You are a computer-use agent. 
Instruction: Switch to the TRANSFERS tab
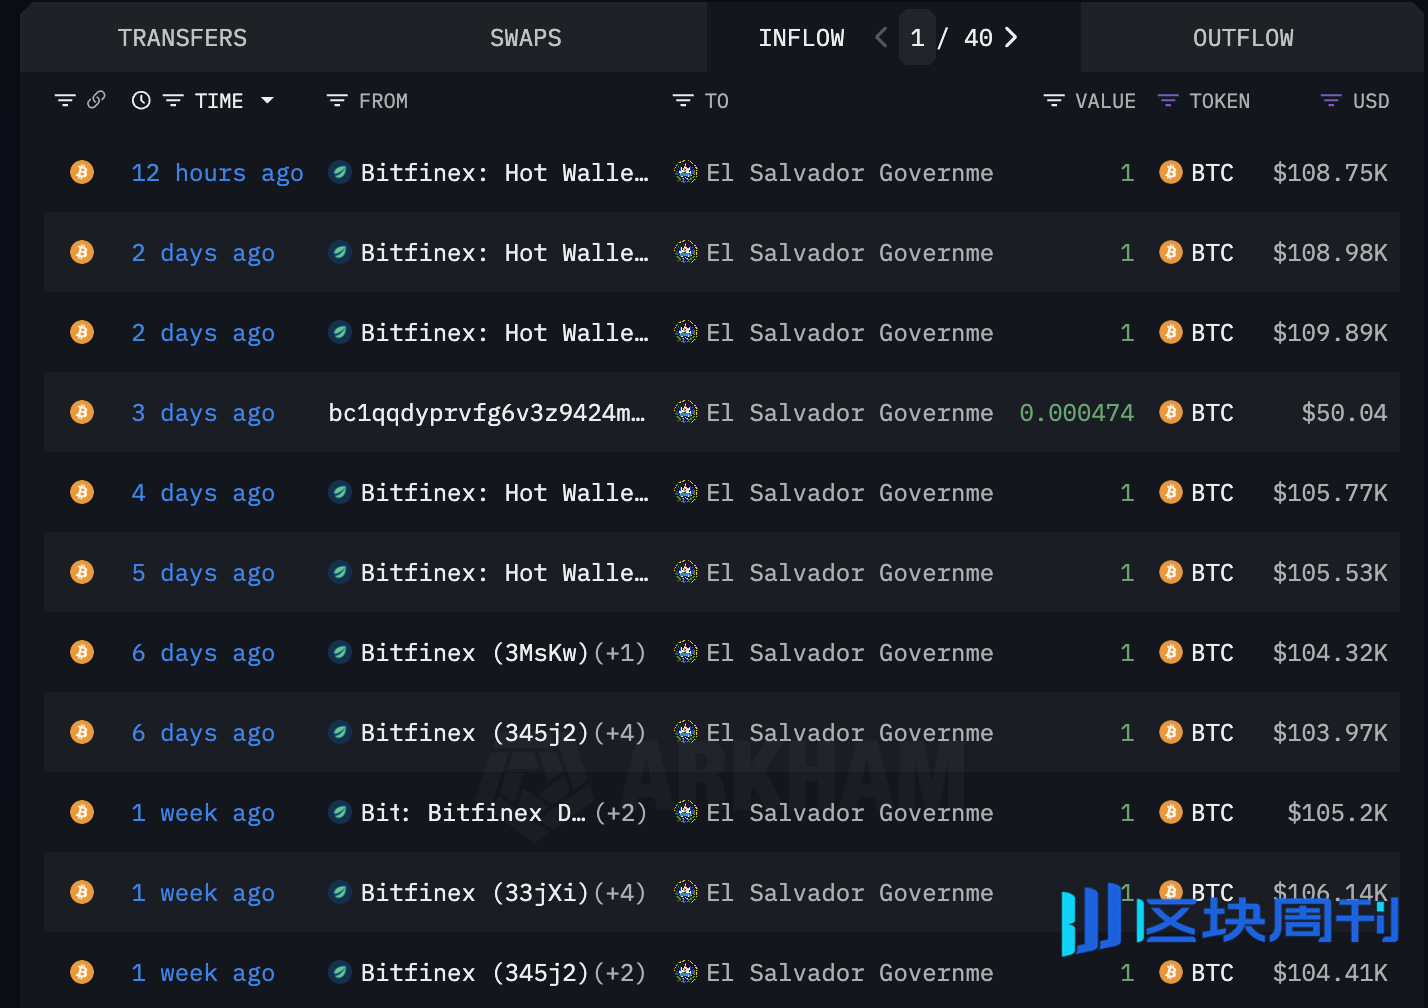click(x=182, y=38)
